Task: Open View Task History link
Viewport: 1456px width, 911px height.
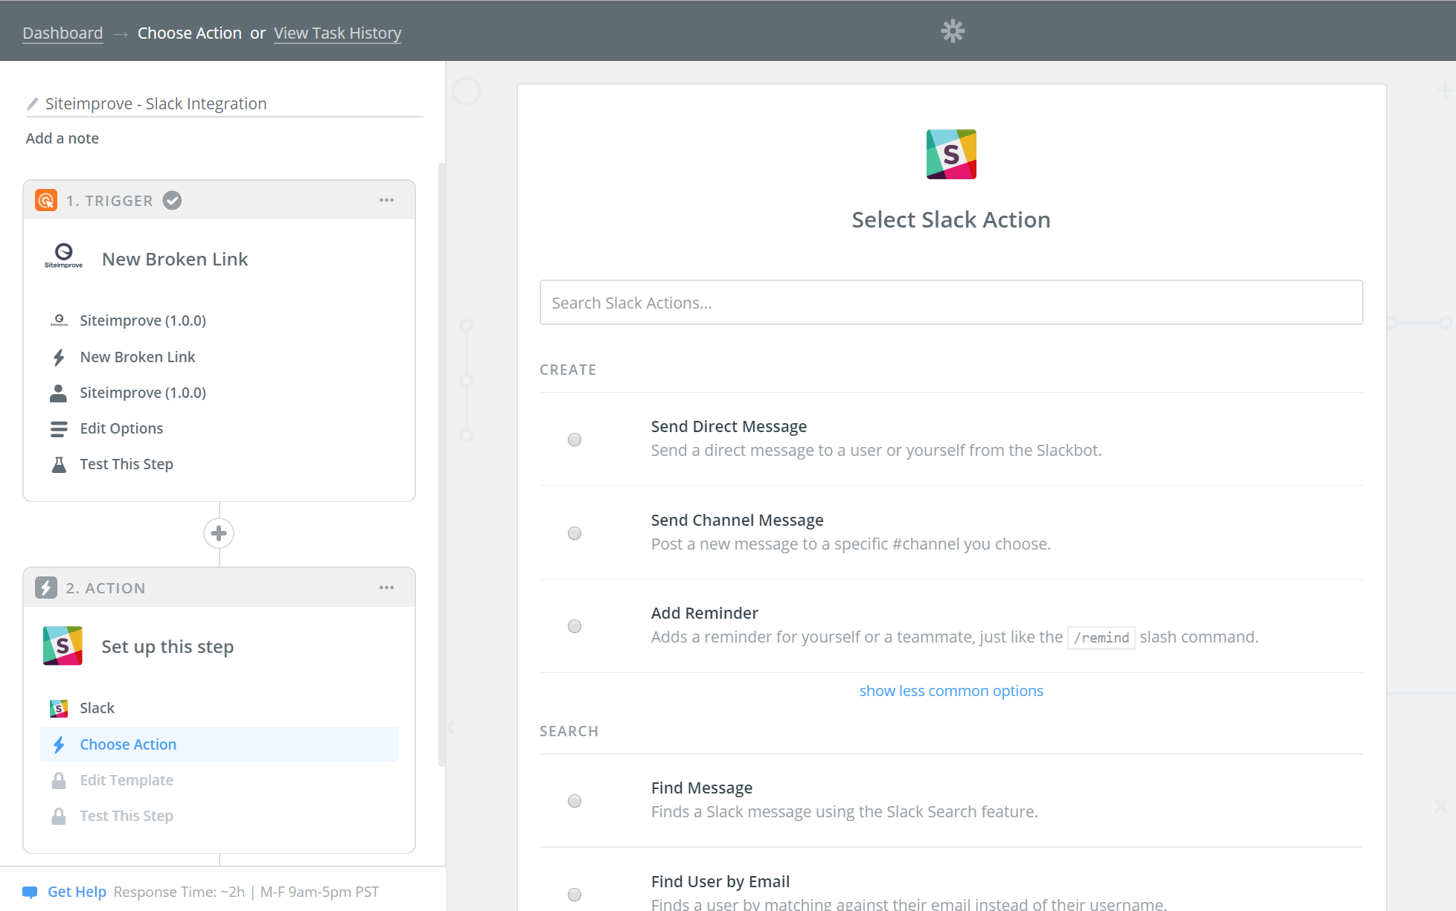Action: [337, 33]
